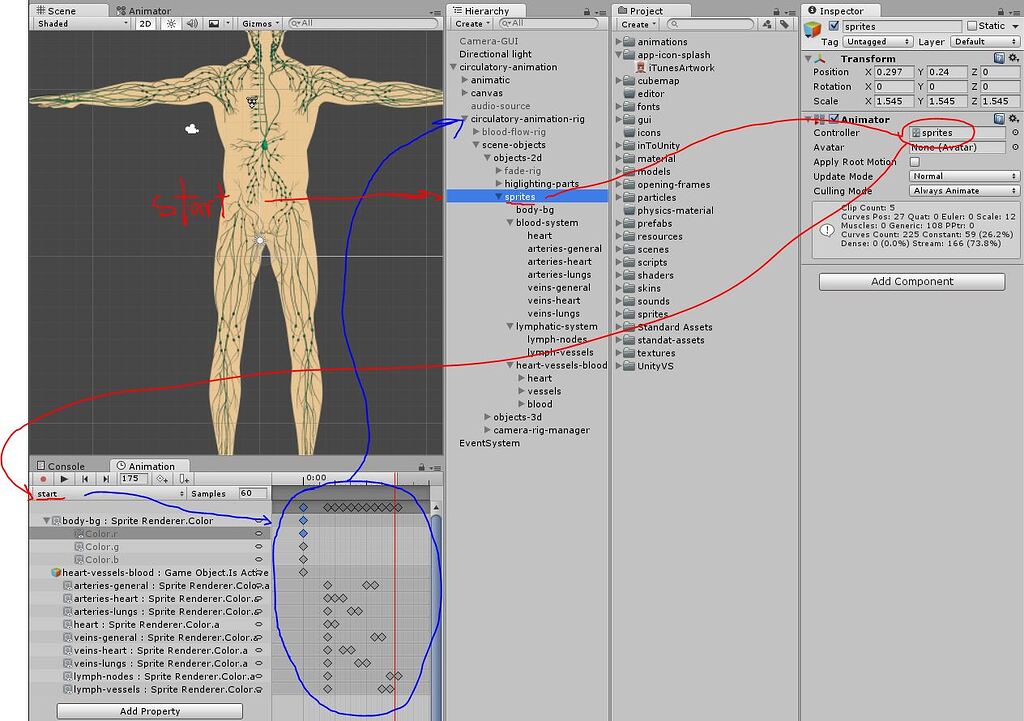
Task: Mute scene audio with the speaker icon
Action: 191,24
